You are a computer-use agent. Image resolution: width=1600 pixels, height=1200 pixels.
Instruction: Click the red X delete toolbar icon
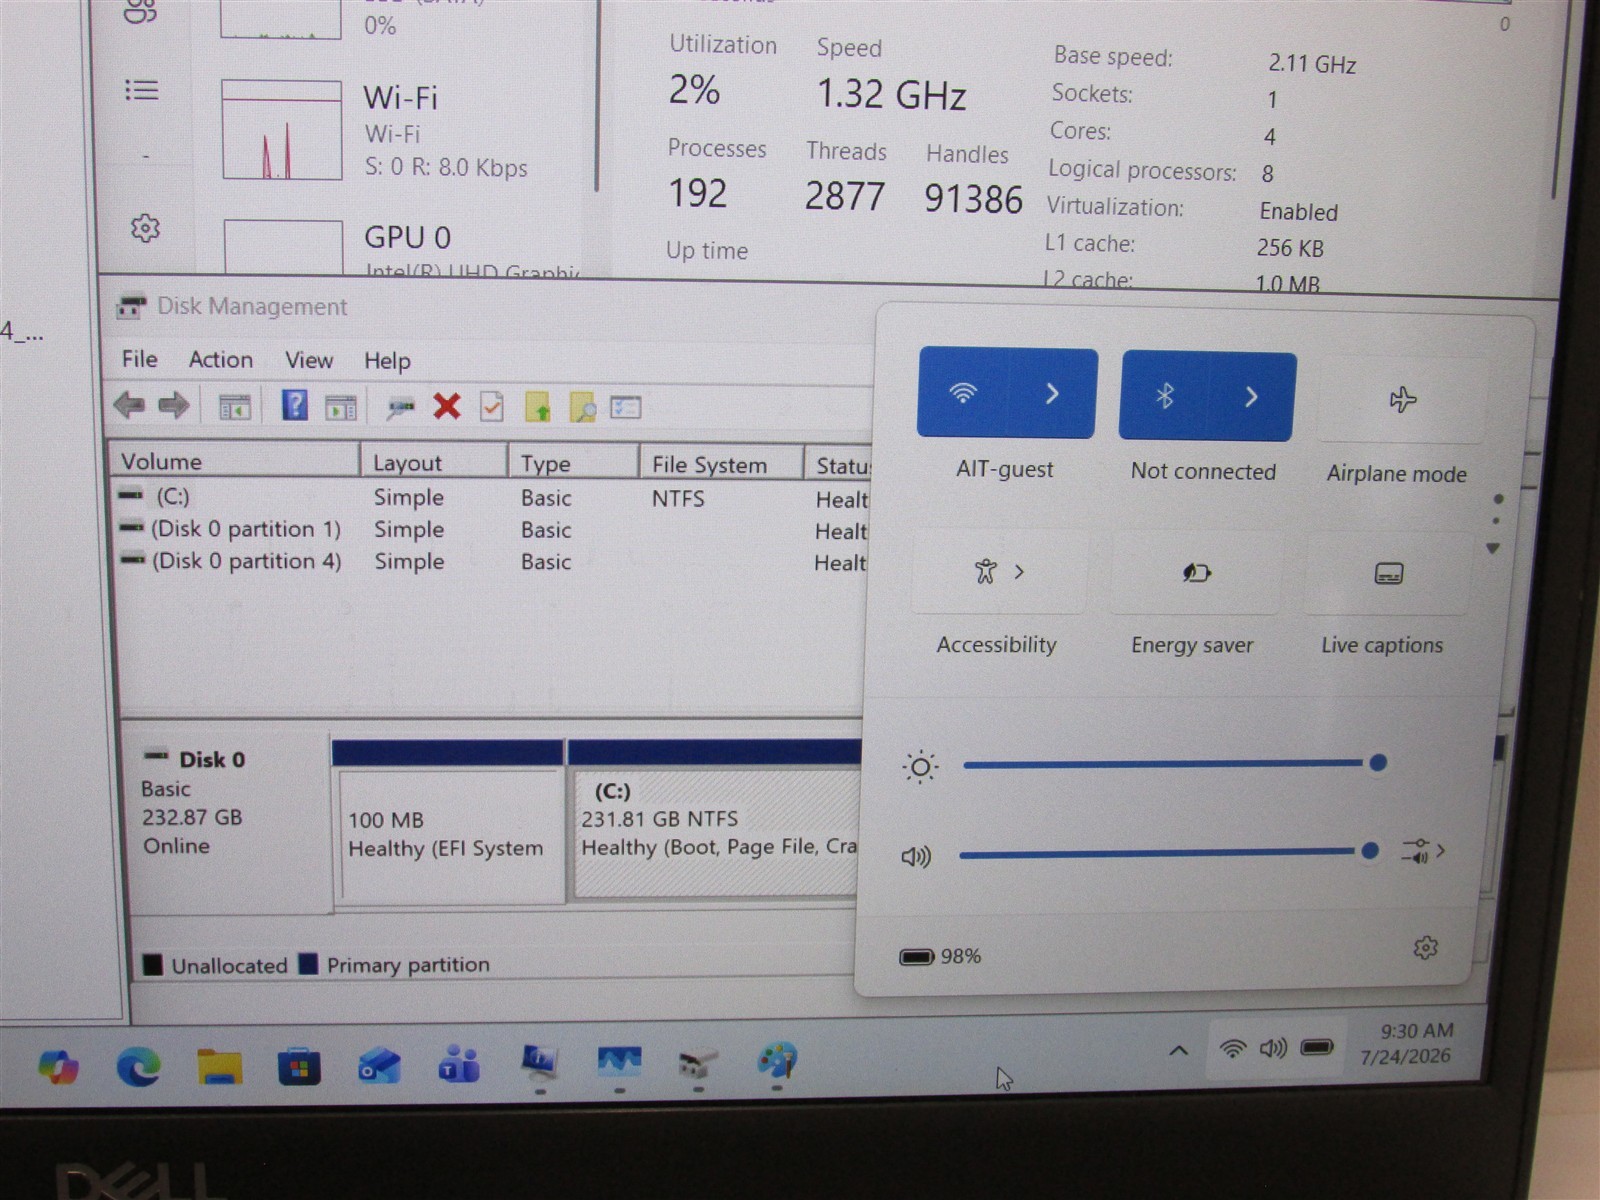click(447, 406)
